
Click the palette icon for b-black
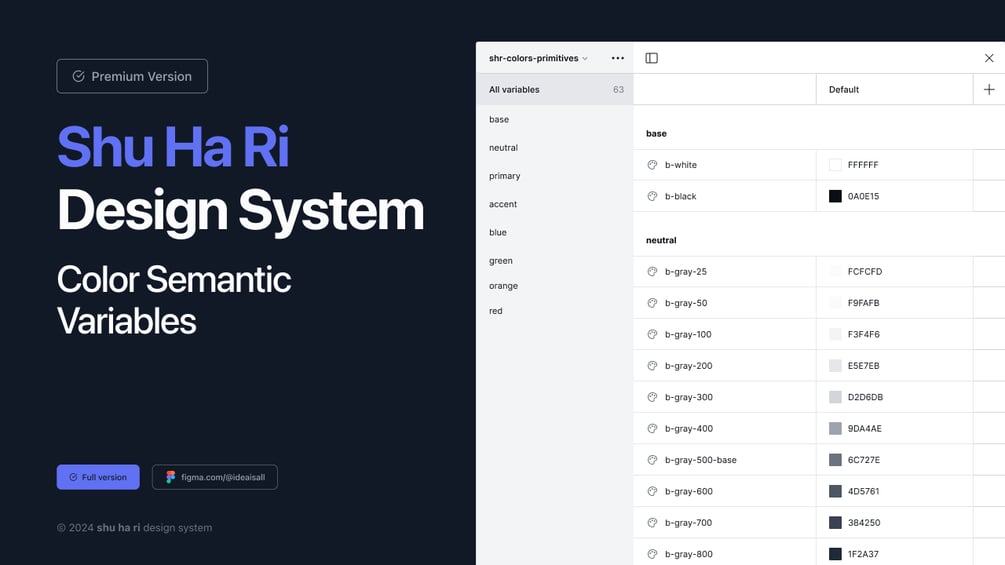652,197
